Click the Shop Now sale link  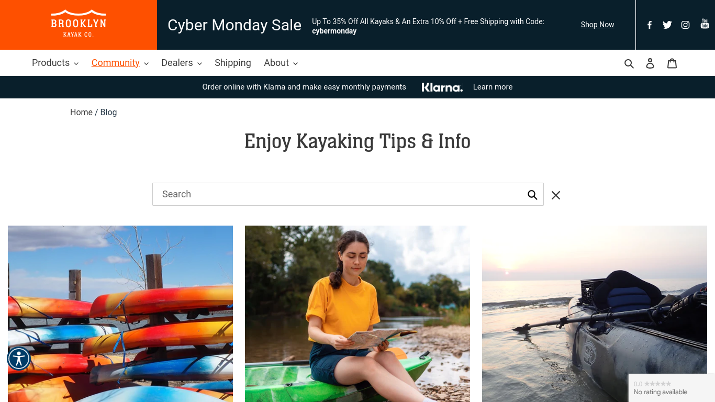click(x=597, y=25)
